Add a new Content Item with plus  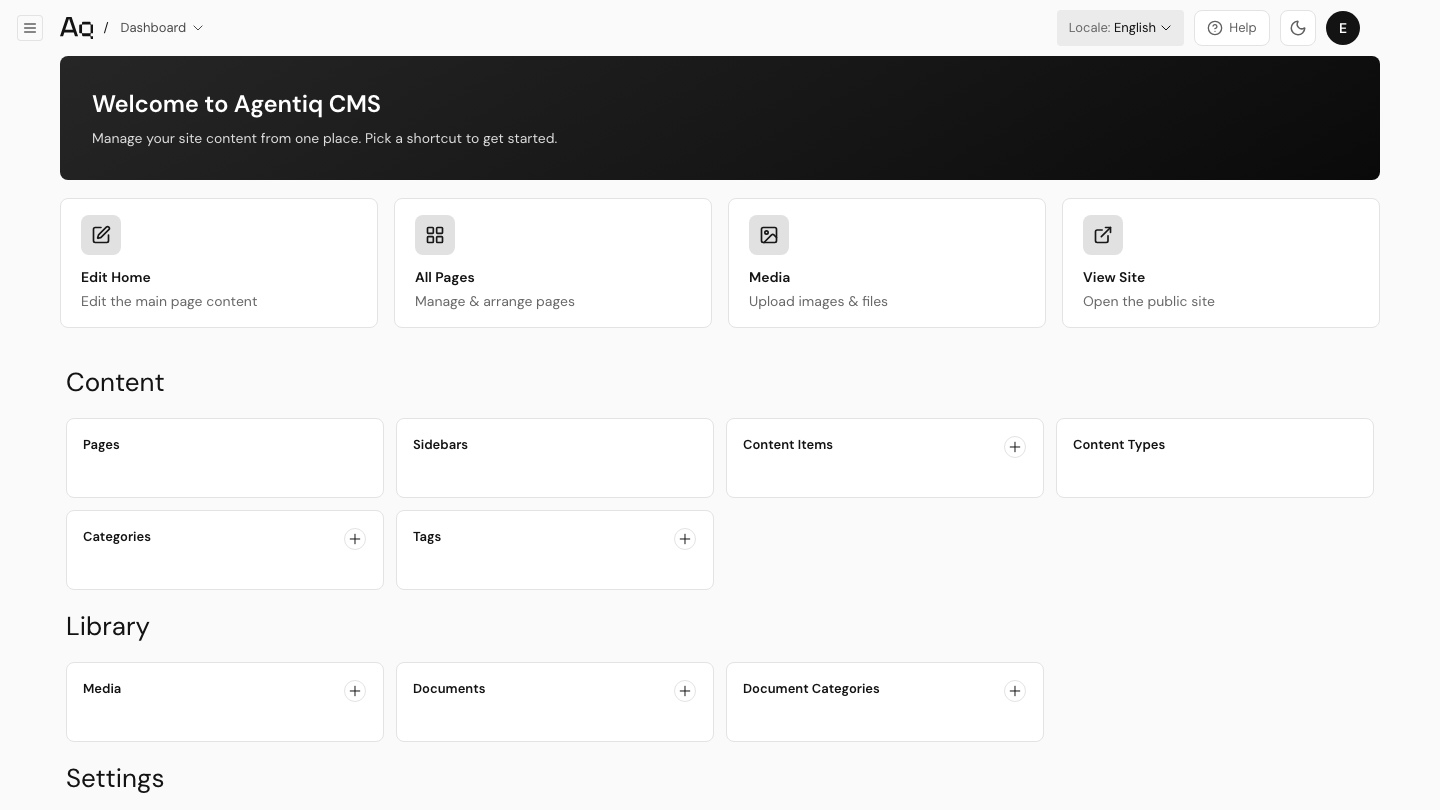pos(1015,447)
